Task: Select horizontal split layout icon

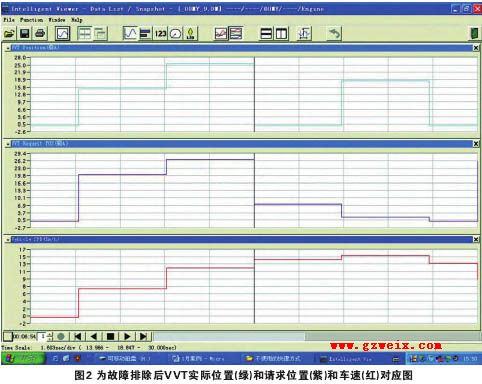Action: [266, 34]
